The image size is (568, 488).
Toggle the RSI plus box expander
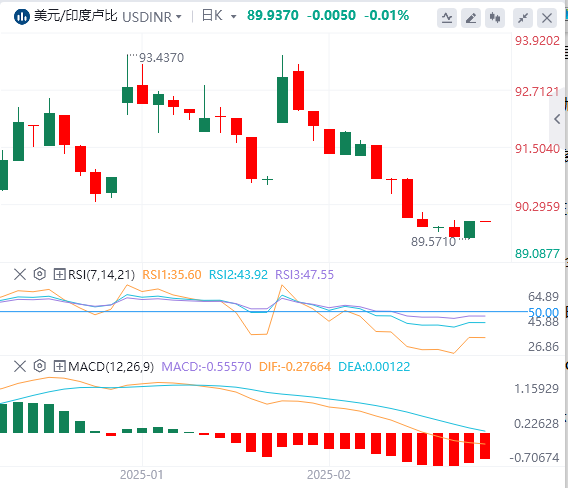pyautogui.click(x=59, y=274)
